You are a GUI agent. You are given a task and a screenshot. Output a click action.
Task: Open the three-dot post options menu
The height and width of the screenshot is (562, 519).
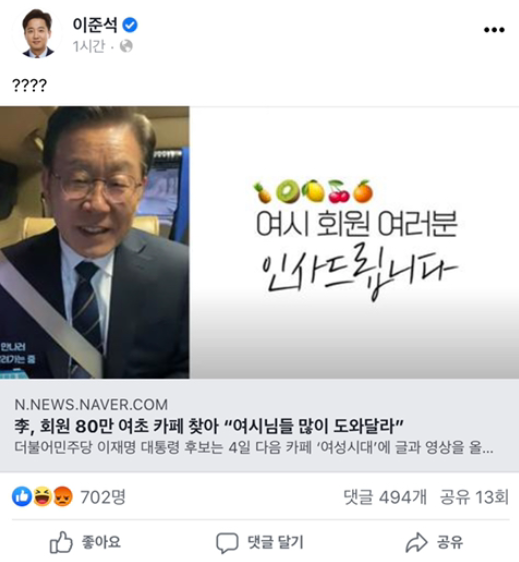[494, 30]
